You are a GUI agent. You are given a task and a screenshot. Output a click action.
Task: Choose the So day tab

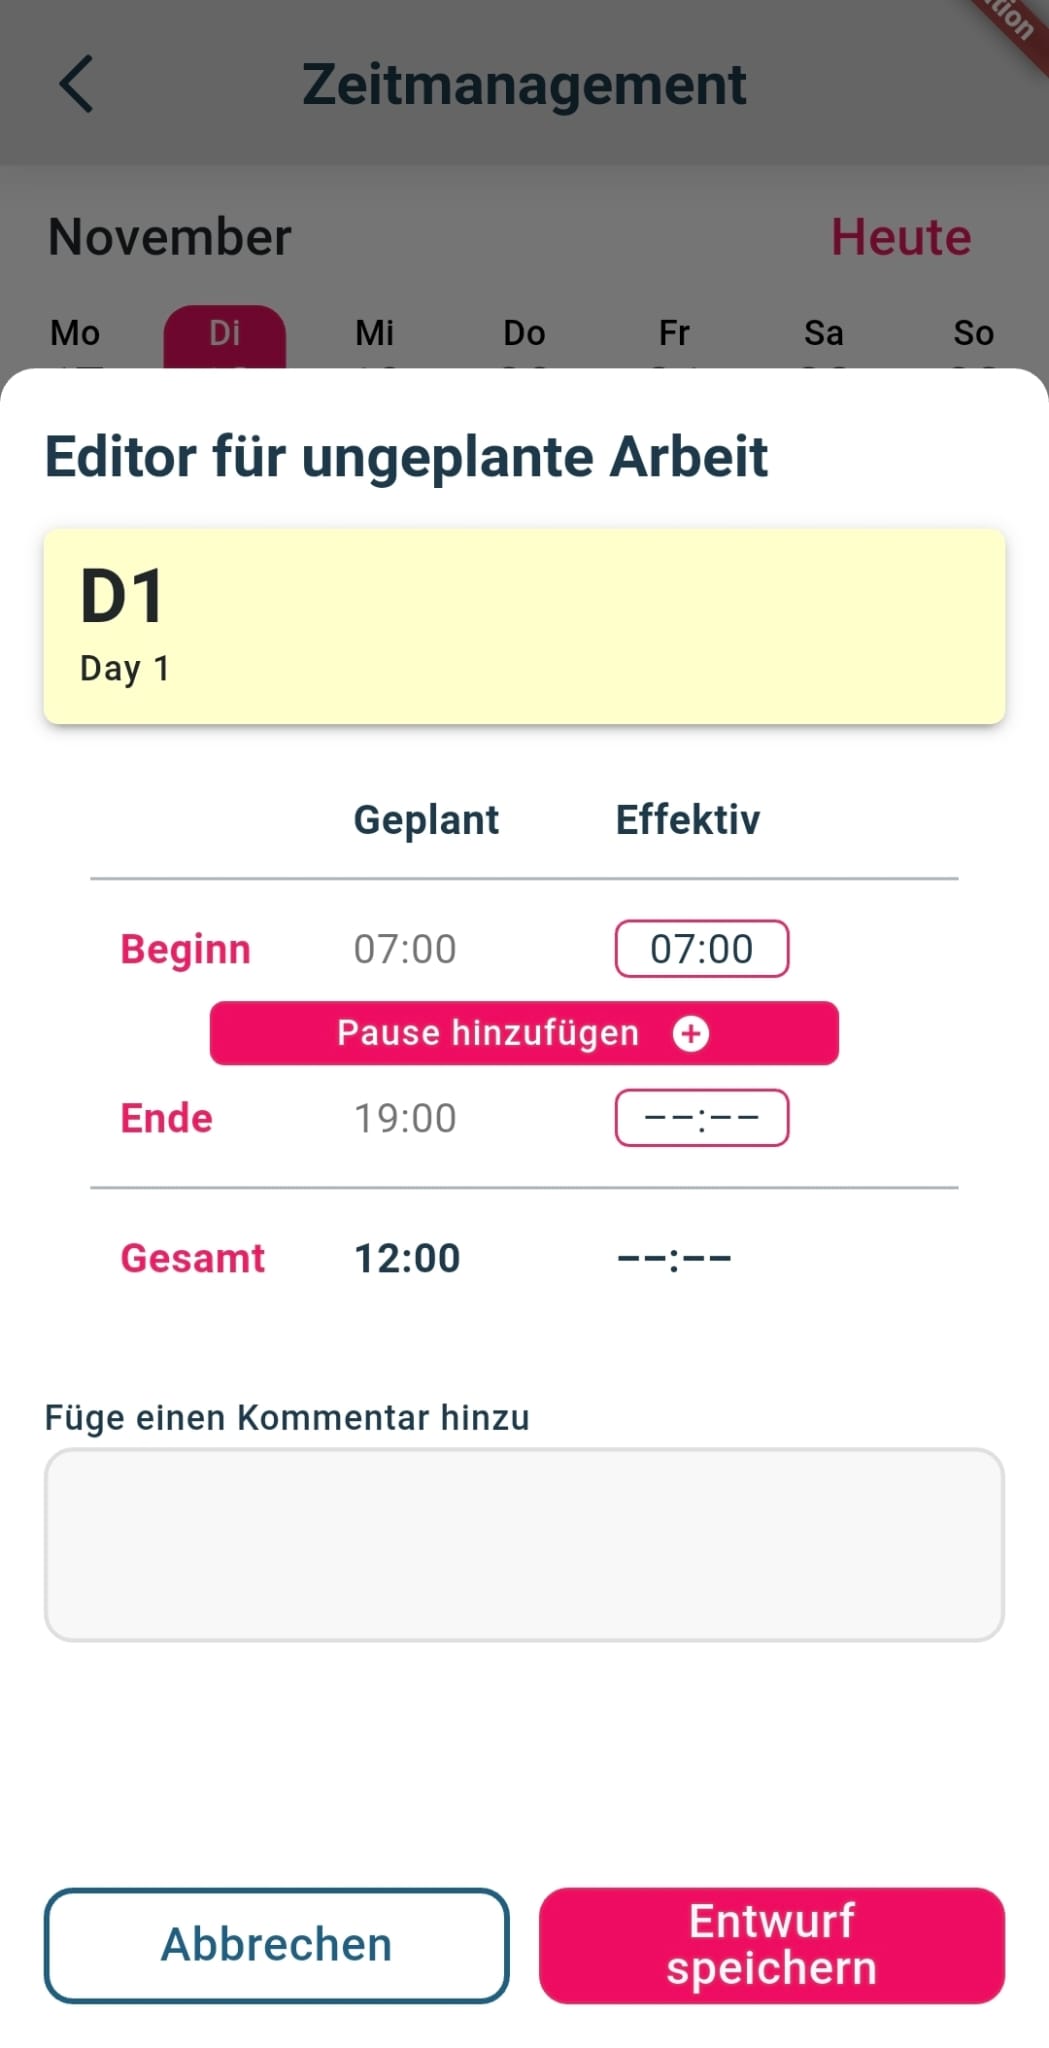[973, 334]
